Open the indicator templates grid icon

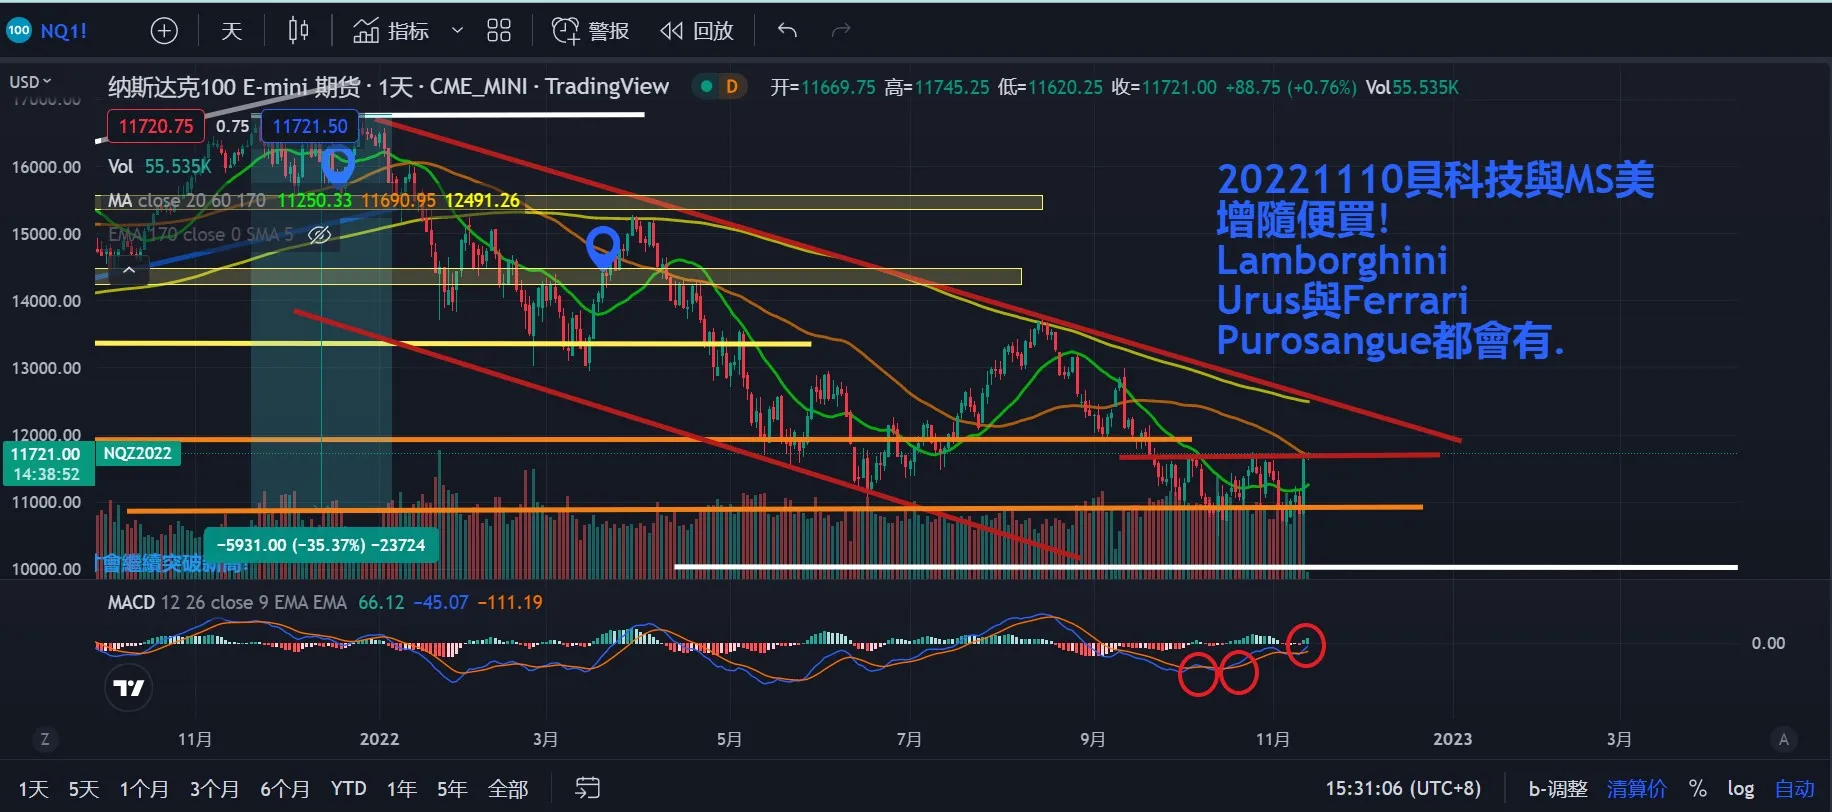(499, 31)
